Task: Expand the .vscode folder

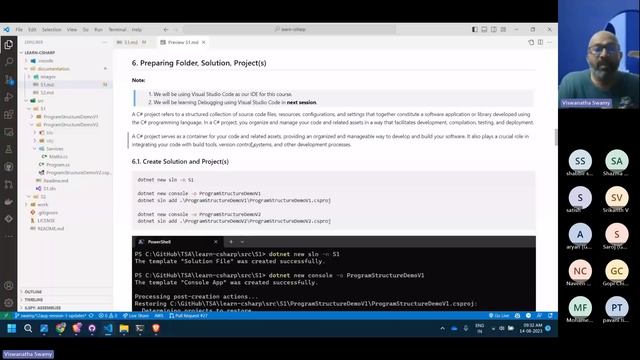Action: 45,60
